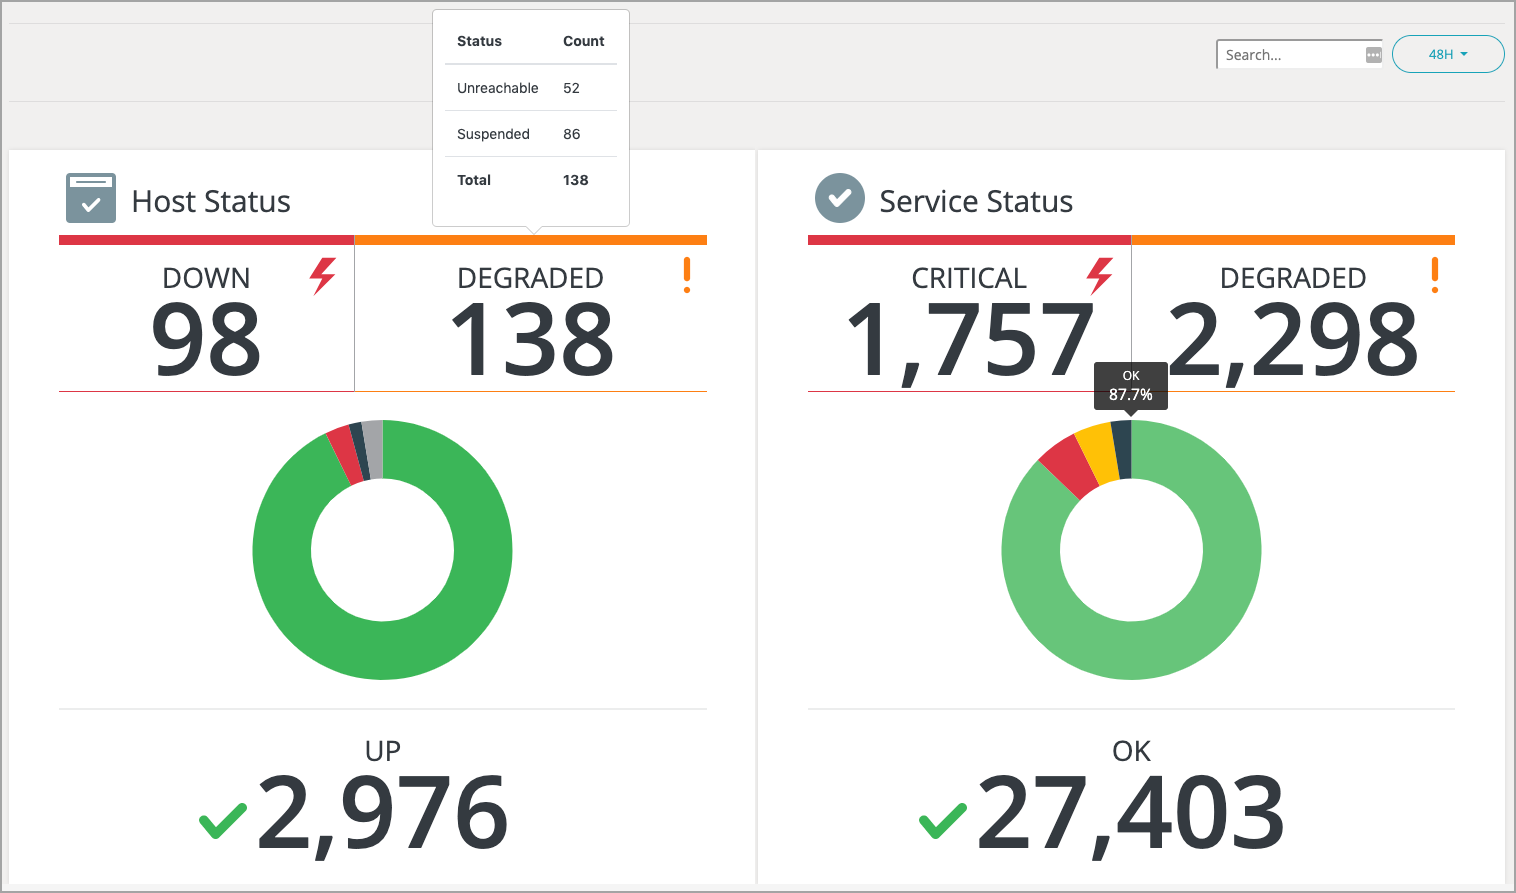Screen dimensions: 1516x893
Task: Click the count 52 in popup
Action: [x=571, y=88]
